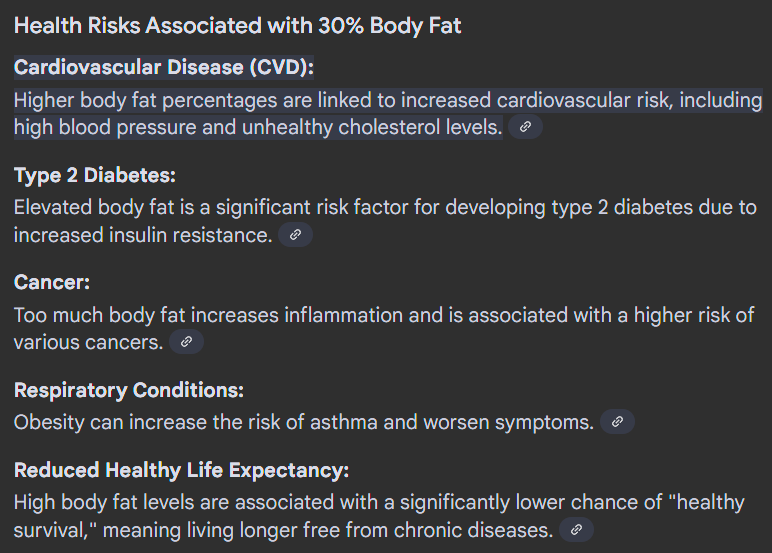Click the sentence beginning 'Elevated body fat'
Image resolution: width=772 pixels, height=553 pixels.
[385, 221]
